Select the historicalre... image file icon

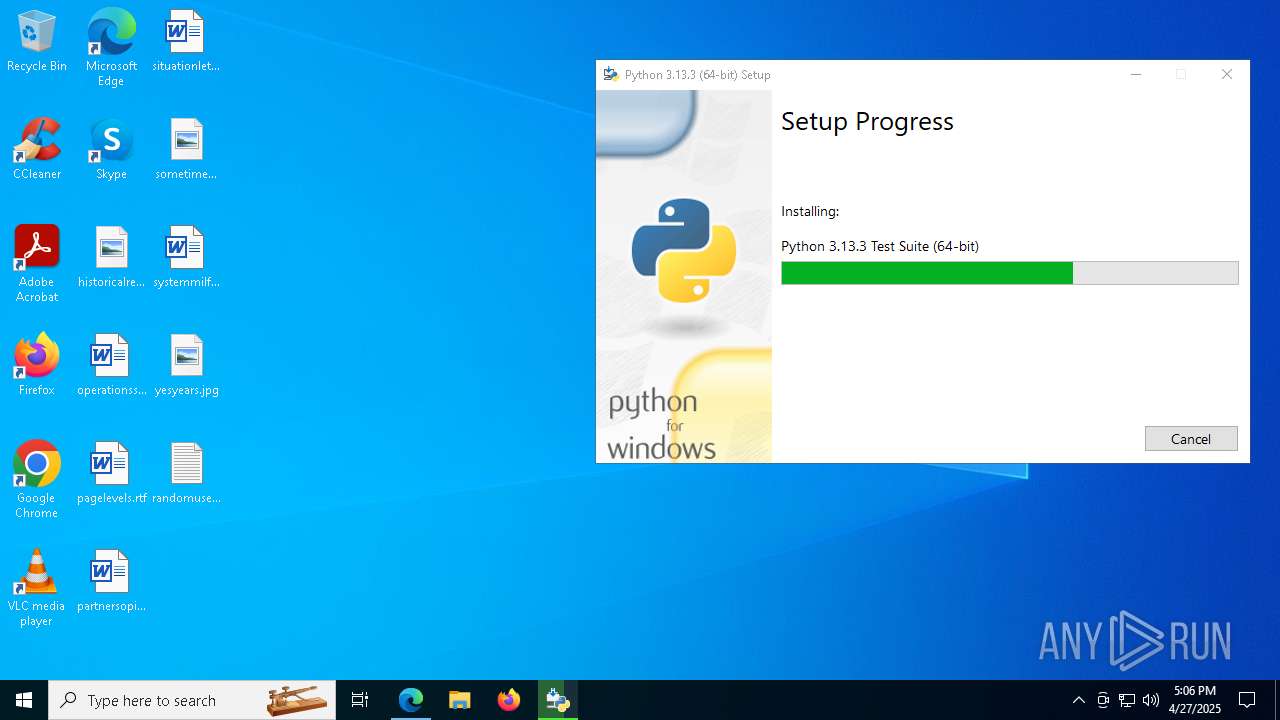[x=111, y=258]
